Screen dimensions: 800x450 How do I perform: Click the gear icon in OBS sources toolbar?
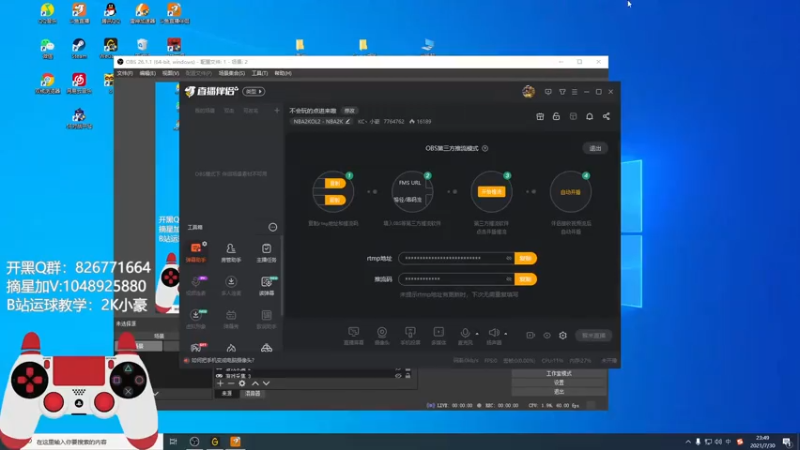pos(242,383)
